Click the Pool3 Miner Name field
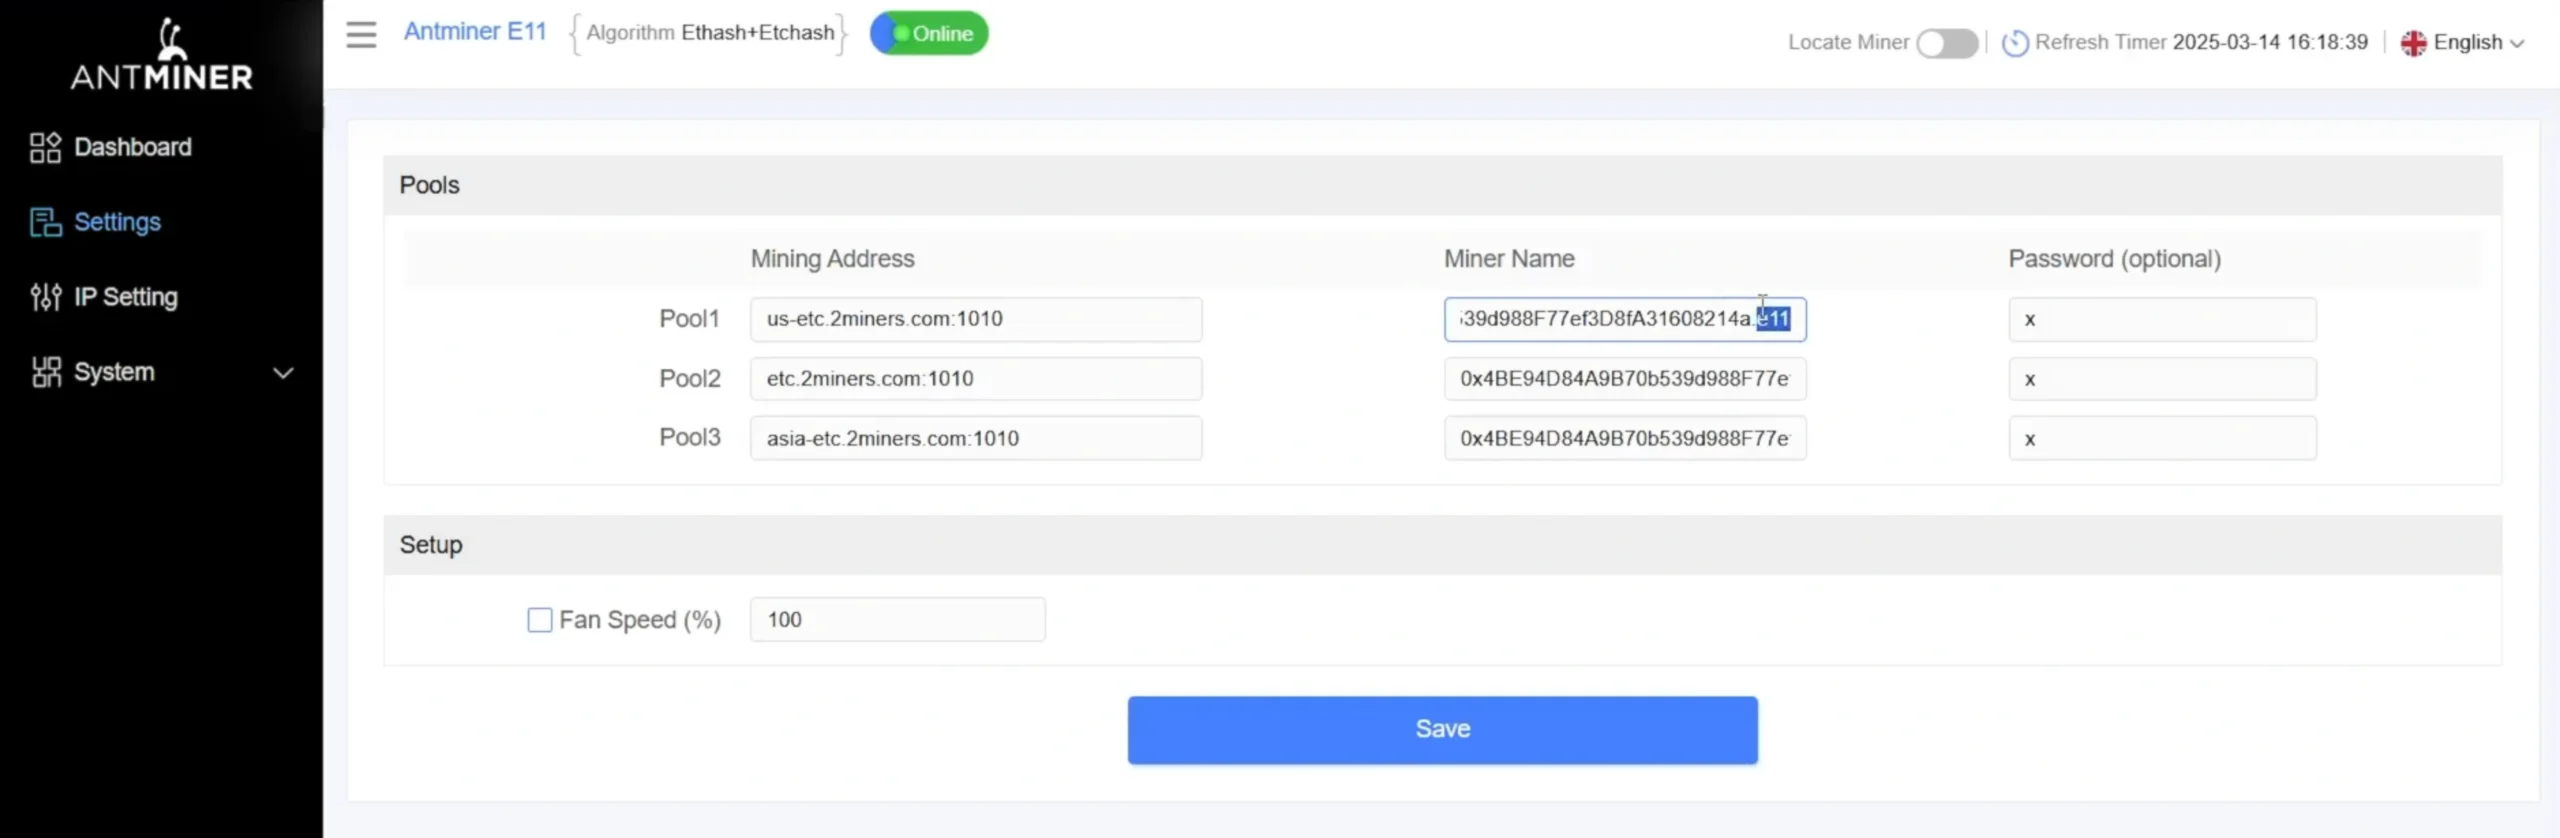 point(1625,438)
